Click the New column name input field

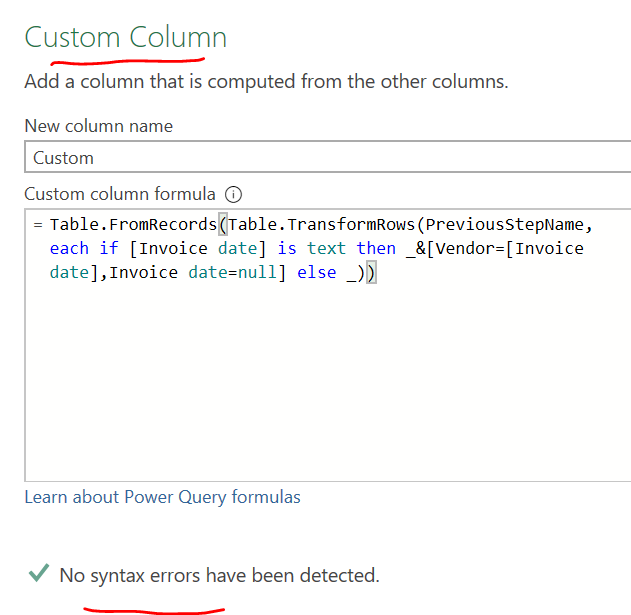click(x=328, y=157)
